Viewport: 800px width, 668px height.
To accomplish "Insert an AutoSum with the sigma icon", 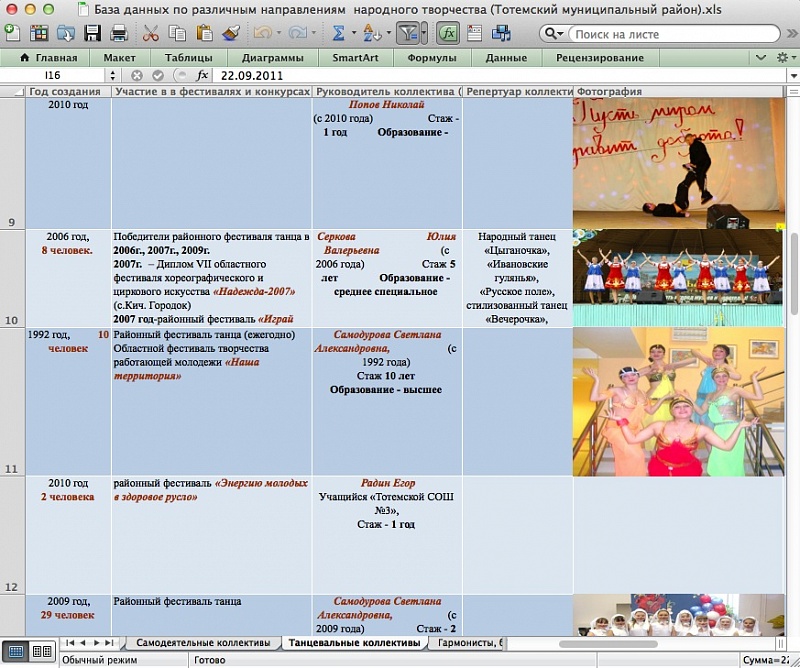I will pyautogui.click(x=338, y=33).
